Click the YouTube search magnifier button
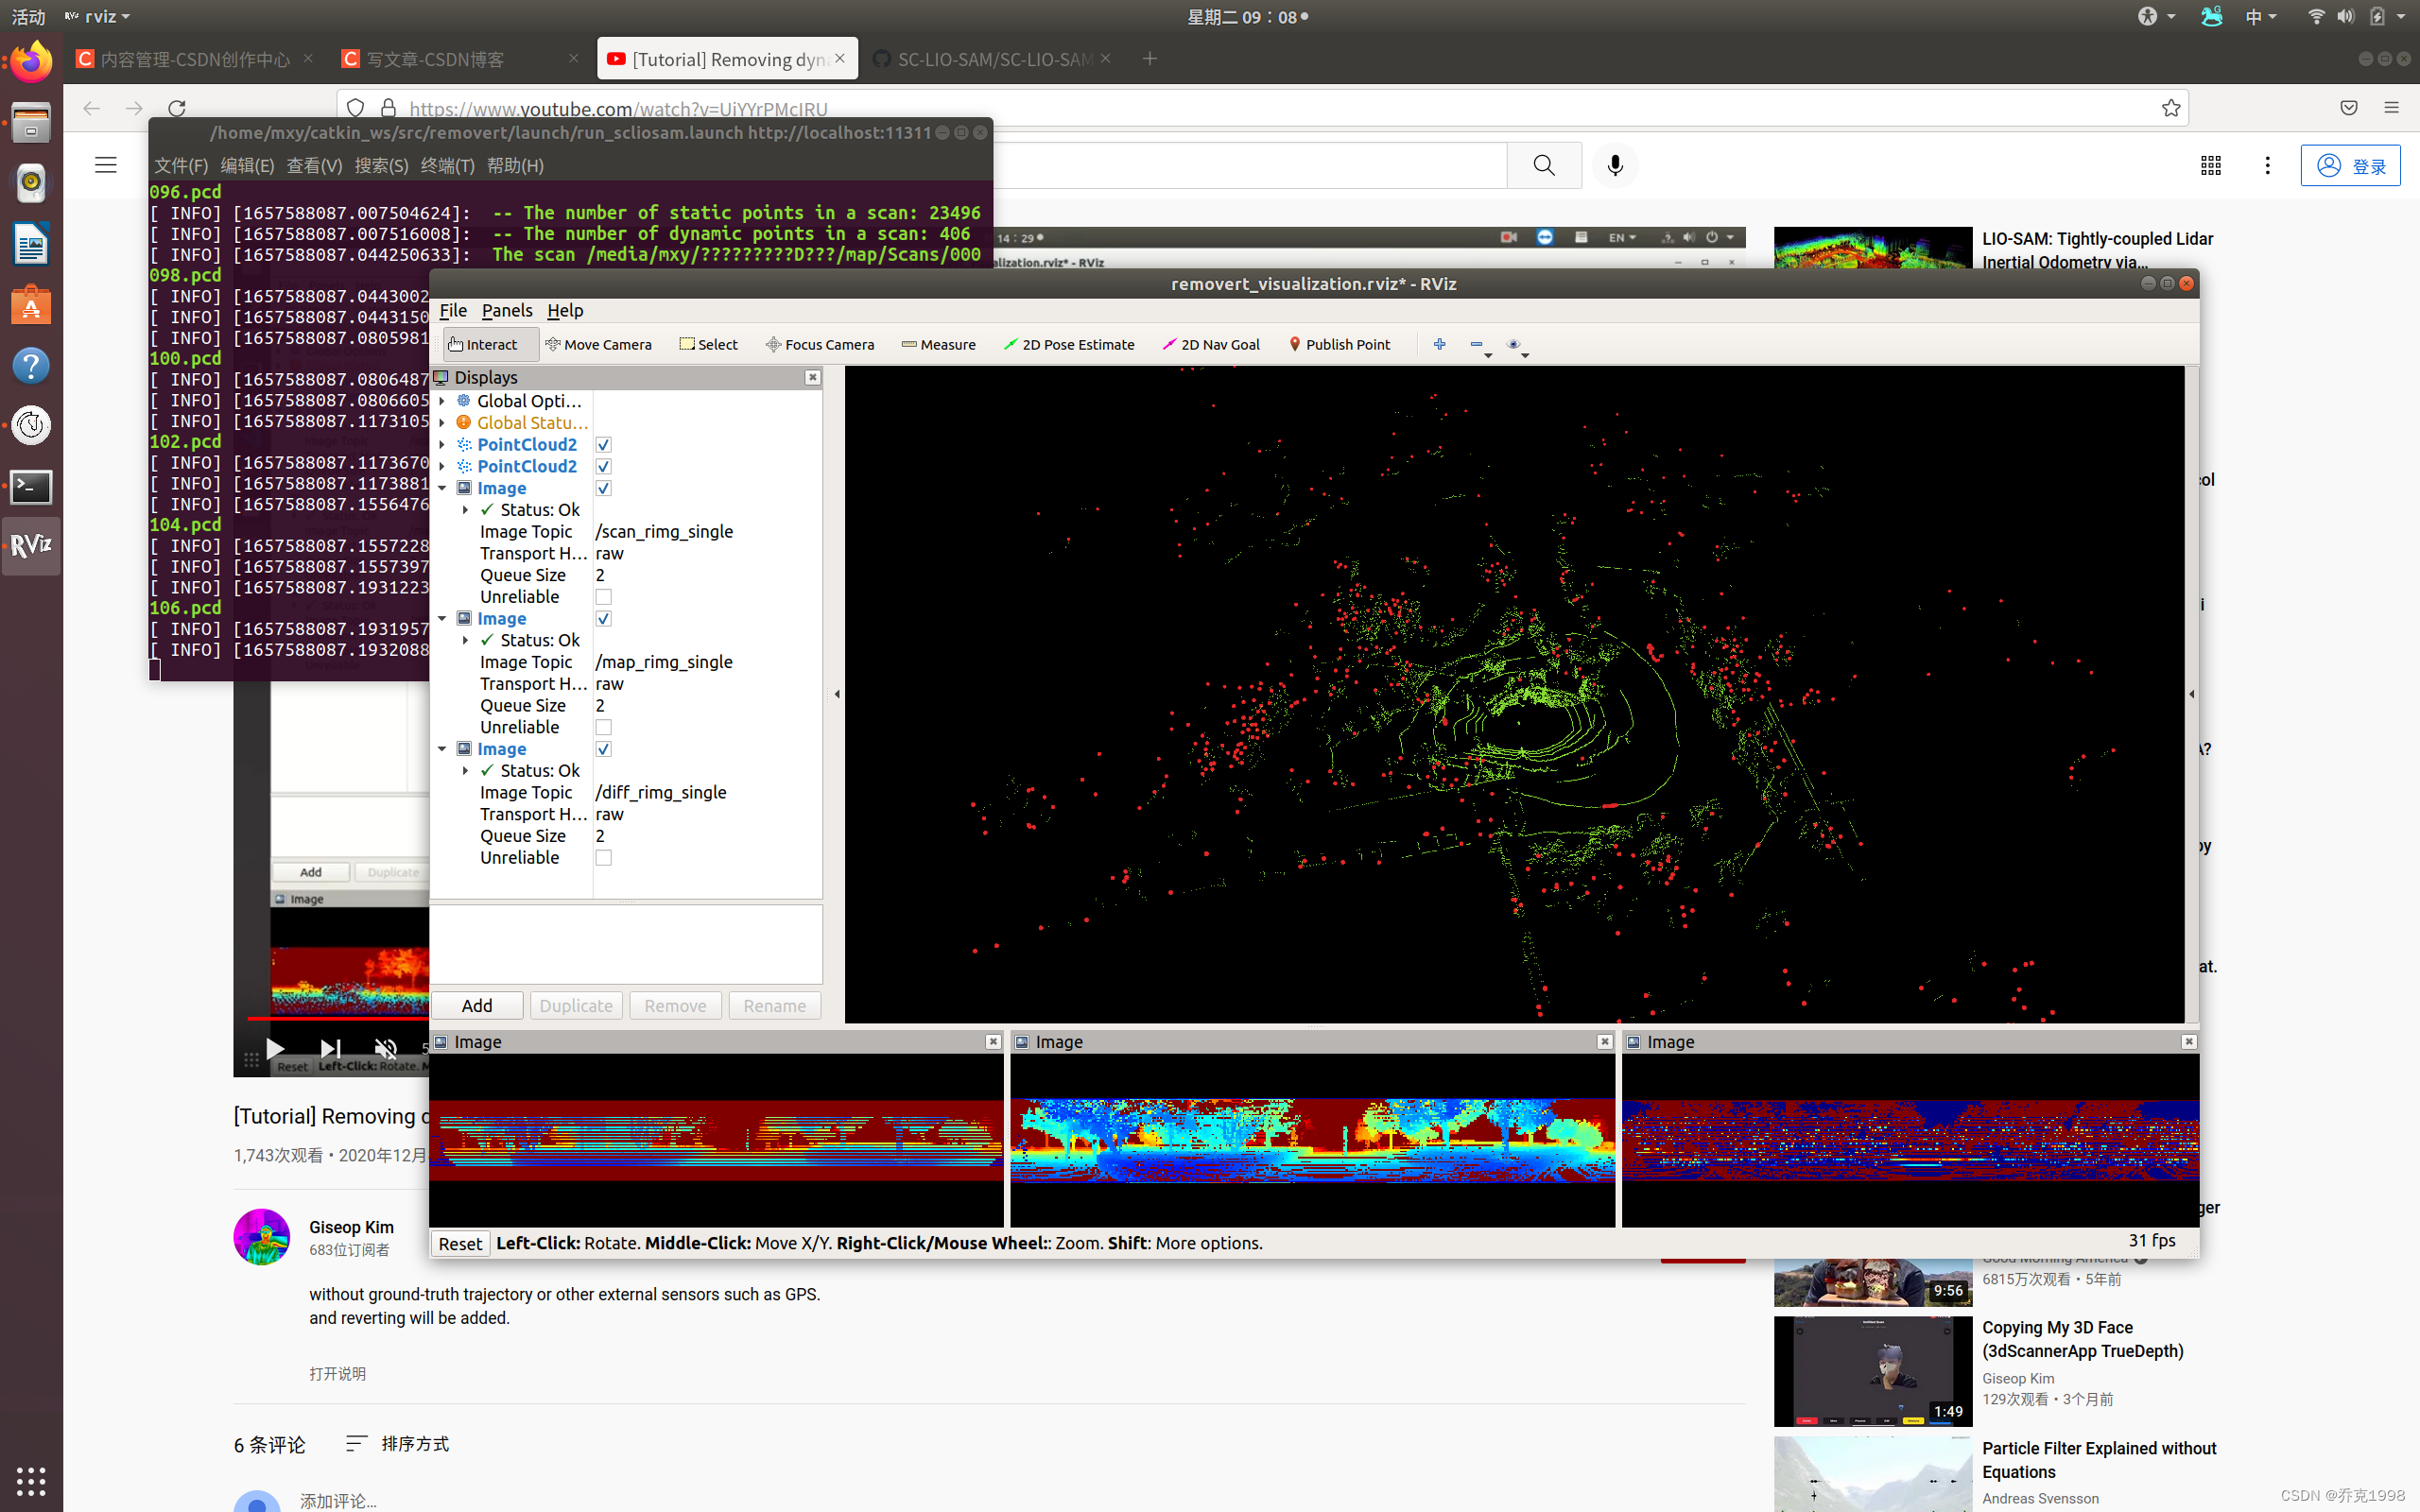The image size is (2420, 1512). tap(1544, 165)
